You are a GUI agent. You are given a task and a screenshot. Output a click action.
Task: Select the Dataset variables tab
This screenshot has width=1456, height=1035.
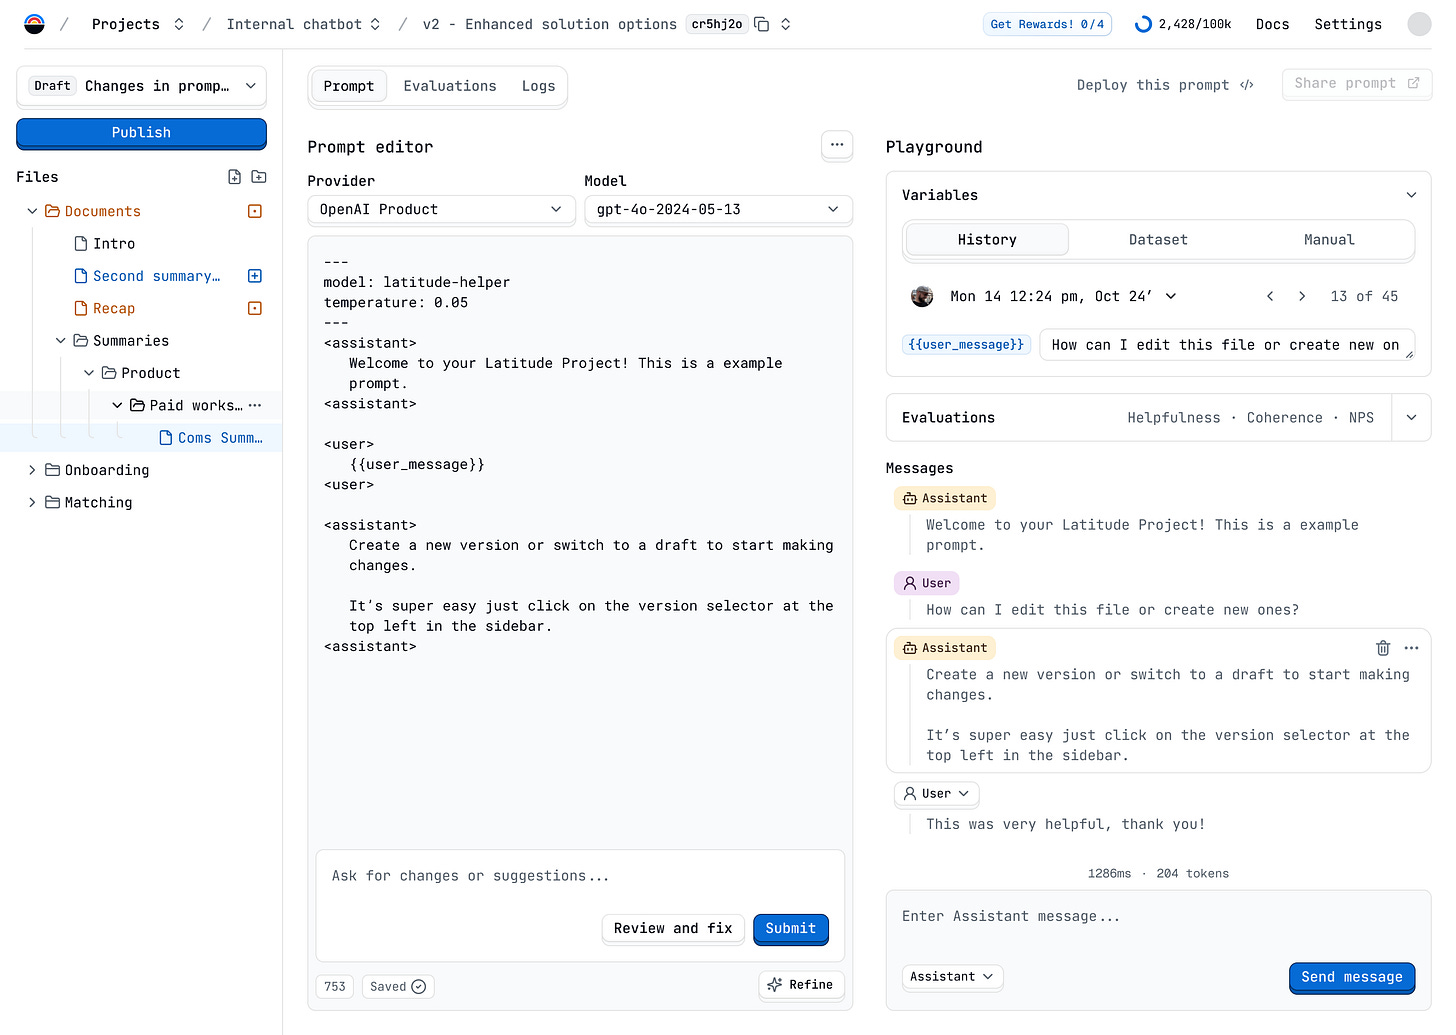[1158, 240]
